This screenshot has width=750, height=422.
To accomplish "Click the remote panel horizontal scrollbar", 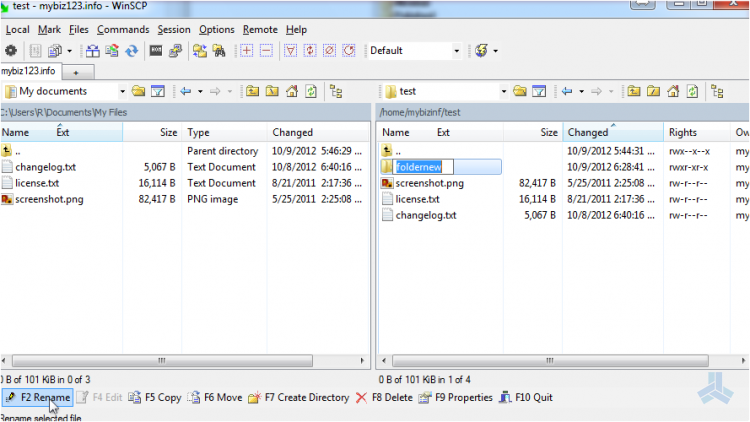I will [x=550, y=360].
